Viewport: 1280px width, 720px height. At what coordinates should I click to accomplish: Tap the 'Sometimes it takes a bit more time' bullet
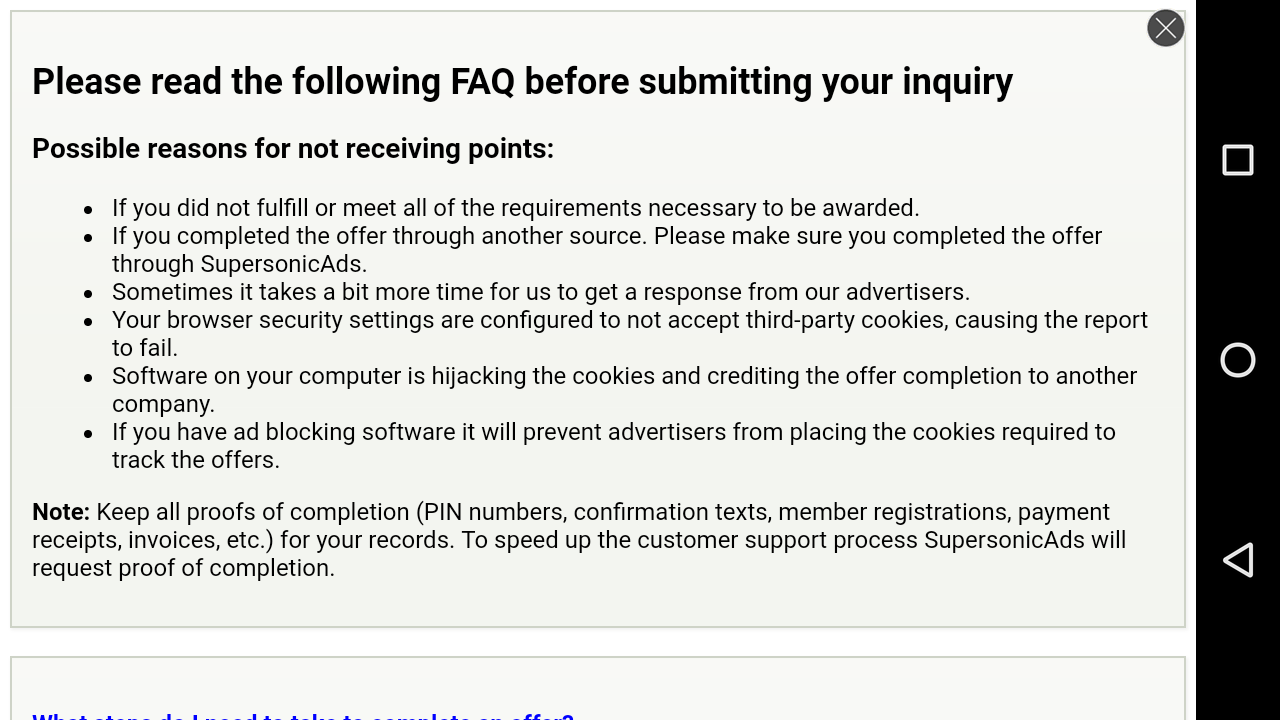[540, 292]
